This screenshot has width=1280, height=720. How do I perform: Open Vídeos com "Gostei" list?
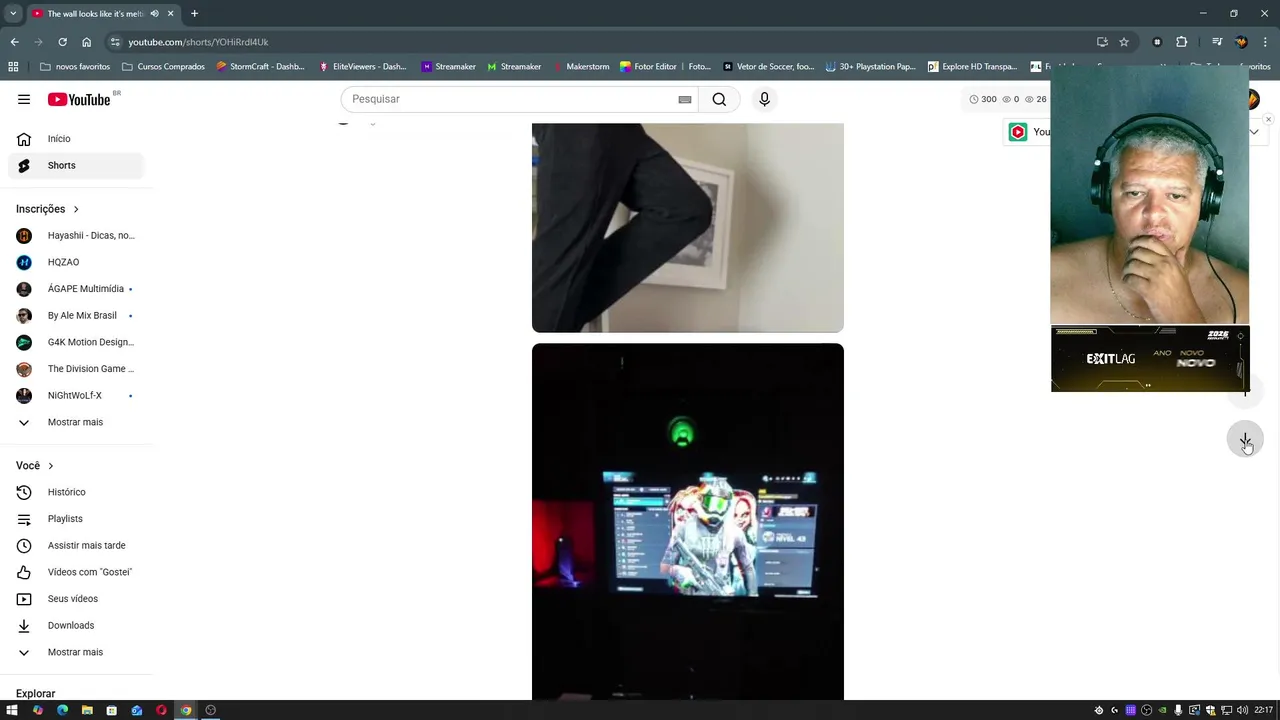tap(76, 572)
